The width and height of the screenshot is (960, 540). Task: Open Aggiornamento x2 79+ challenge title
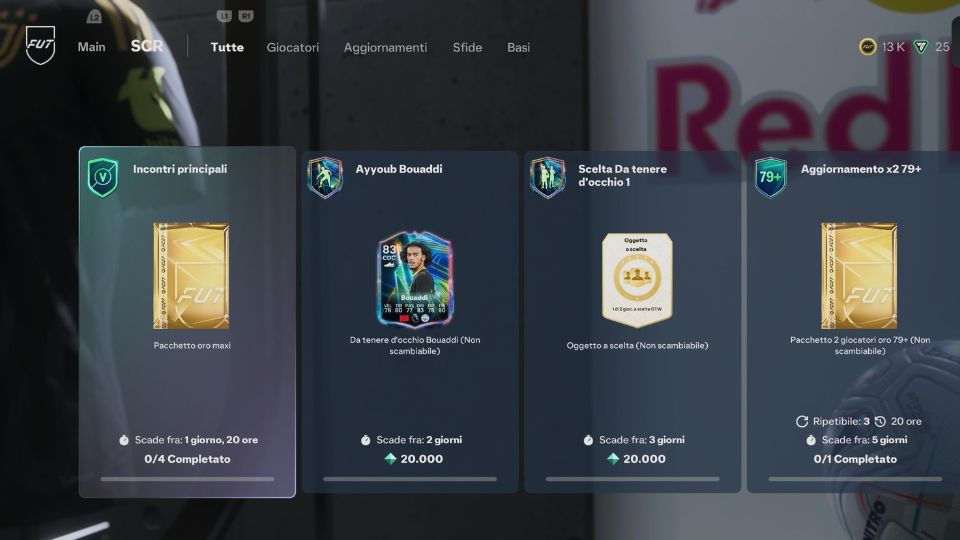[861, 169]
